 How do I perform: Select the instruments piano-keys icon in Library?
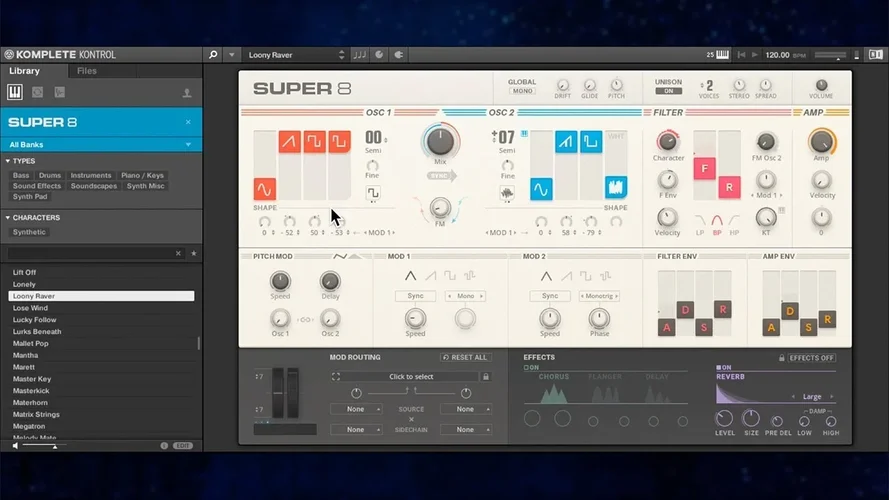pyautogui.click(x=15, y=92)
